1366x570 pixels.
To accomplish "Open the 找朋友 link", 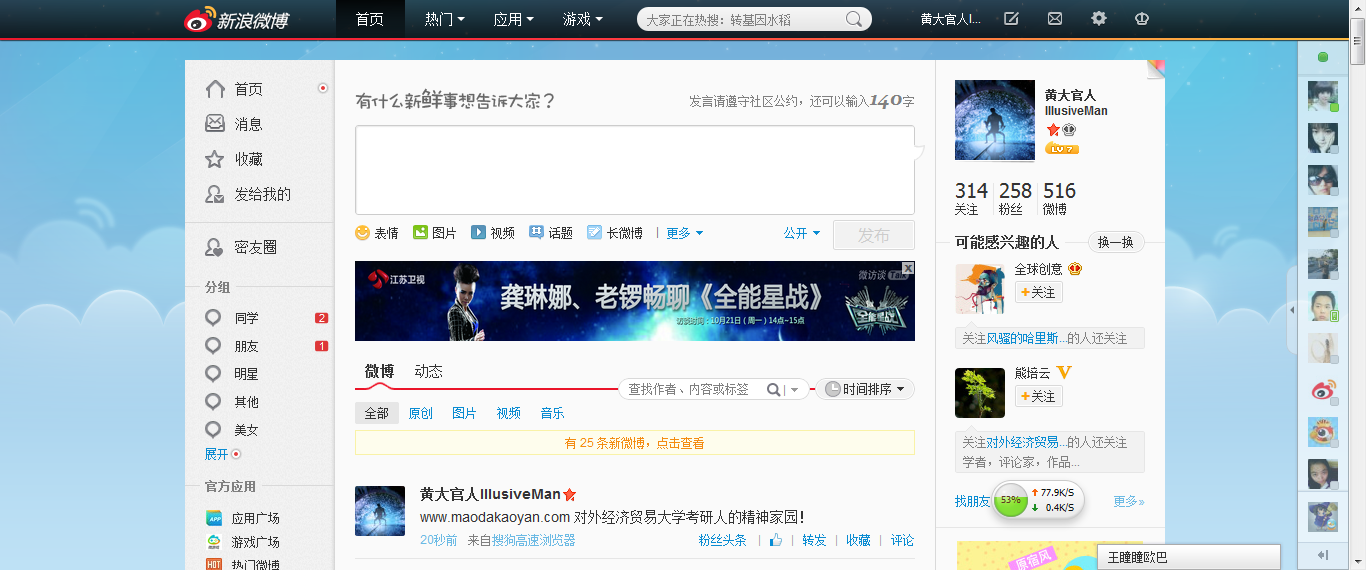I will pos(973,501).
